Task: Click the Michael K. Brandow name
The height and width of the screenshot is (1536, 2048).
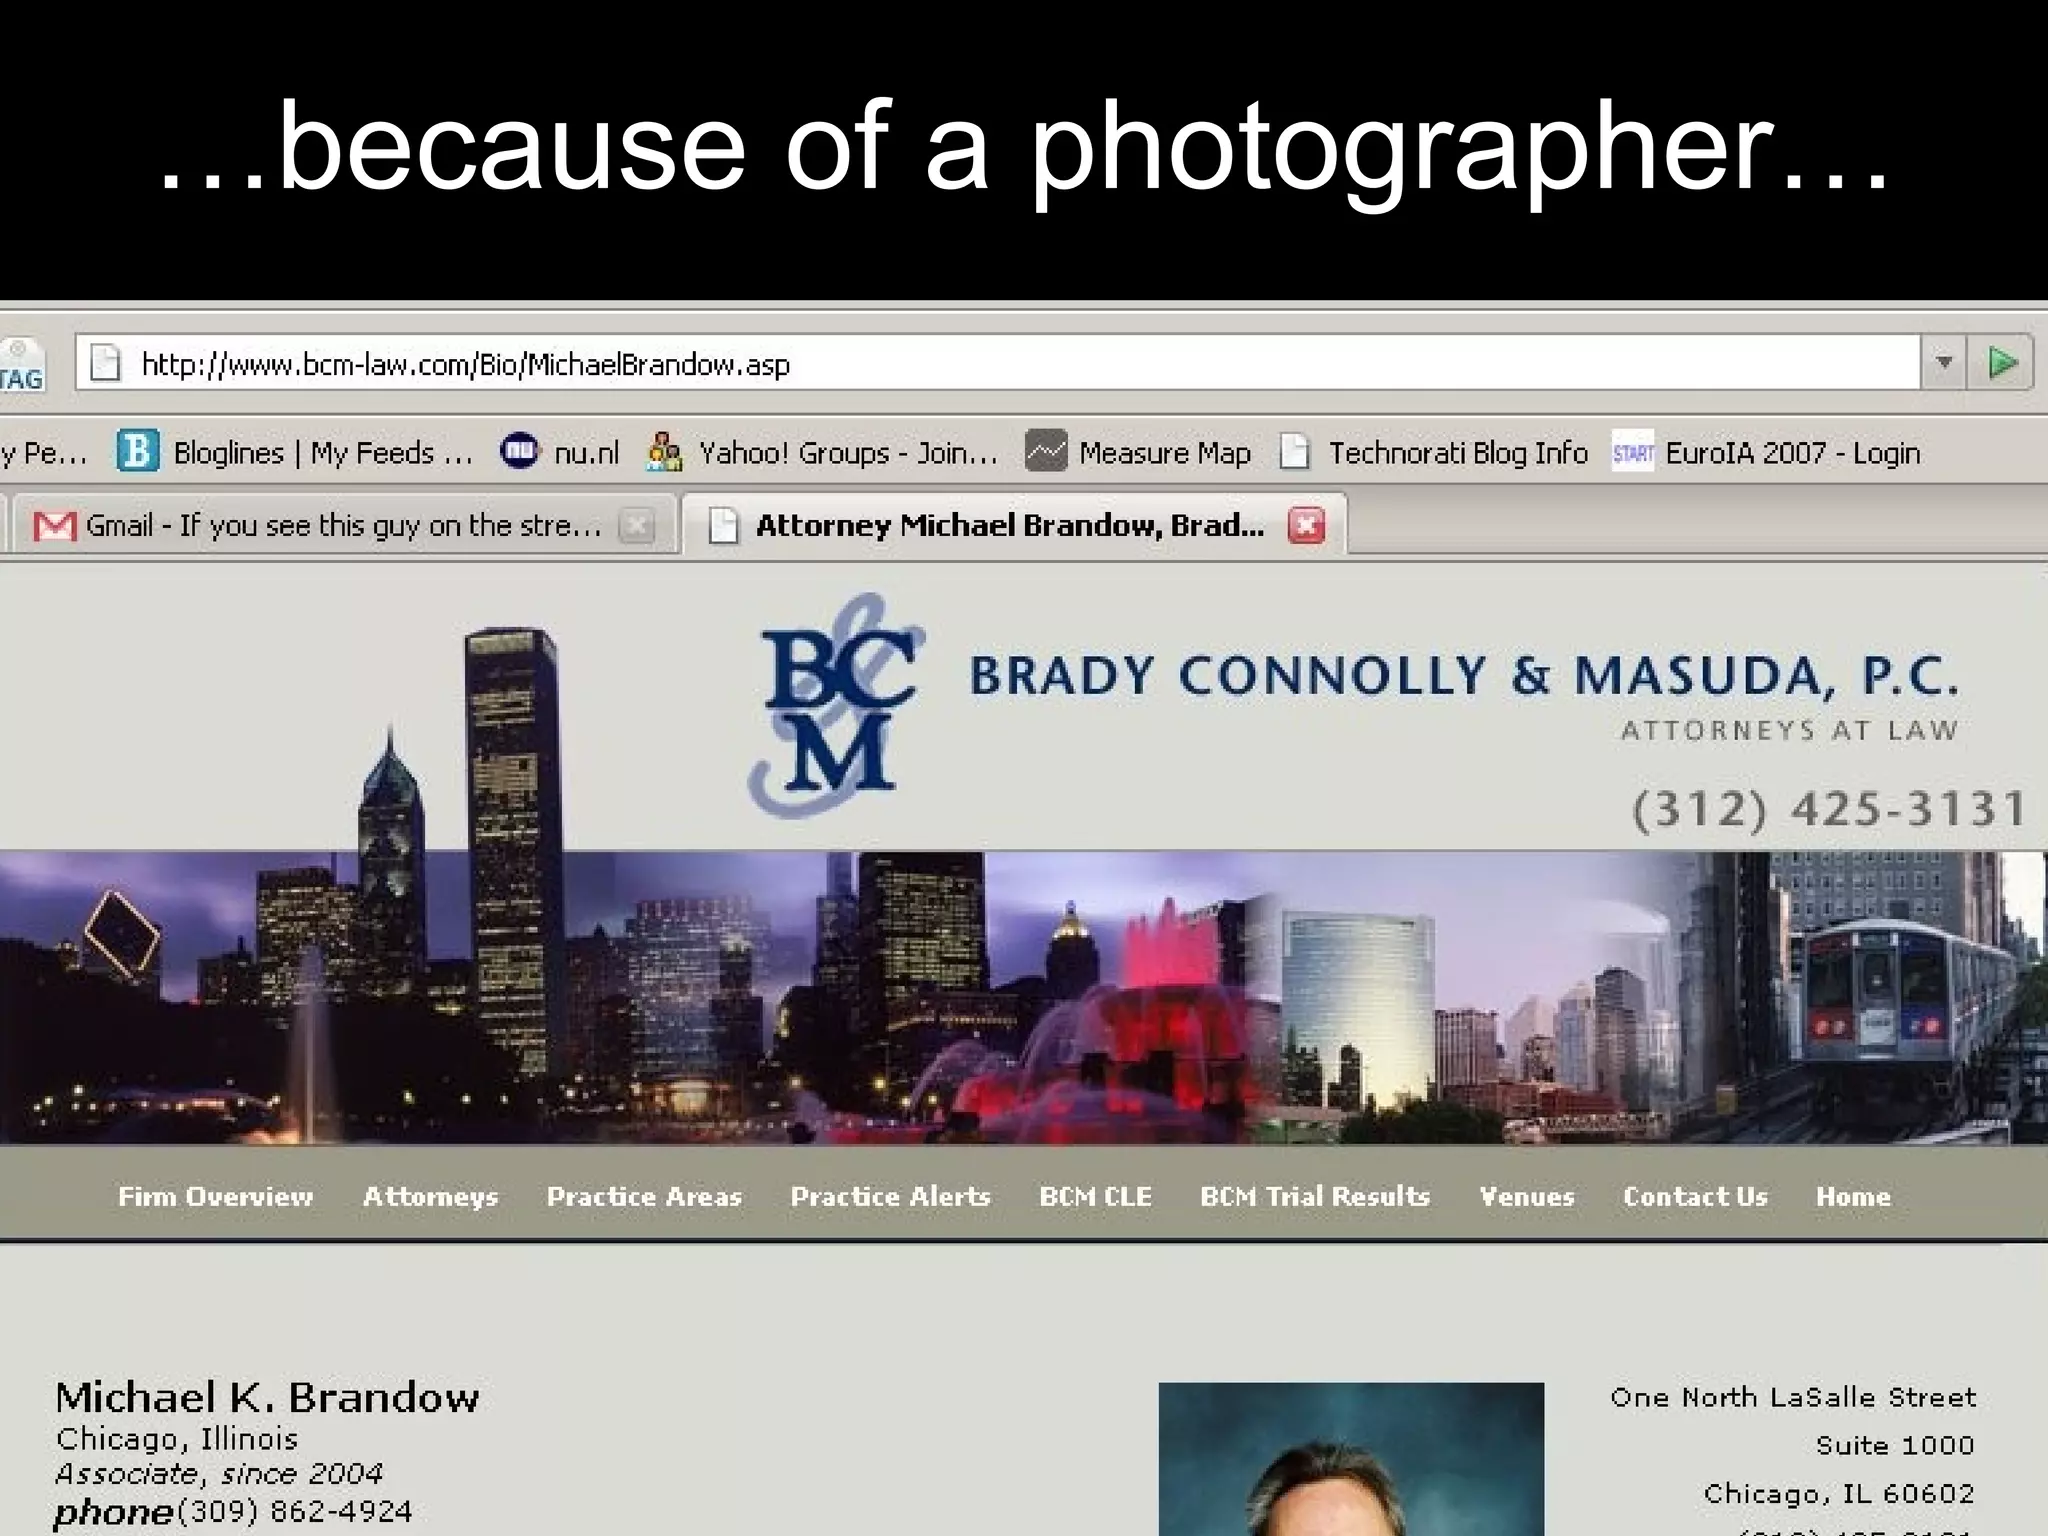Action: click(x=267, y=1397)
